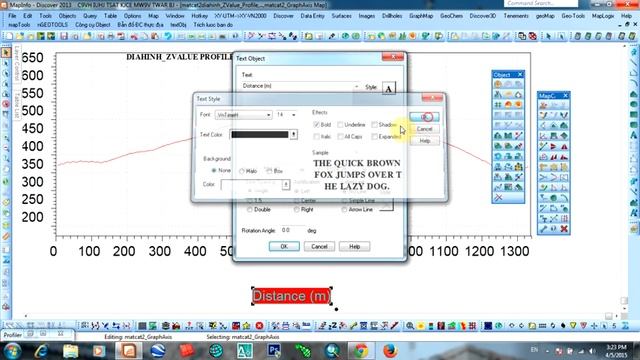Viewport: 640px width, 360px height.
Task: Click the Save floppy icon in top toolbar
Action: (x=64, y=36)
